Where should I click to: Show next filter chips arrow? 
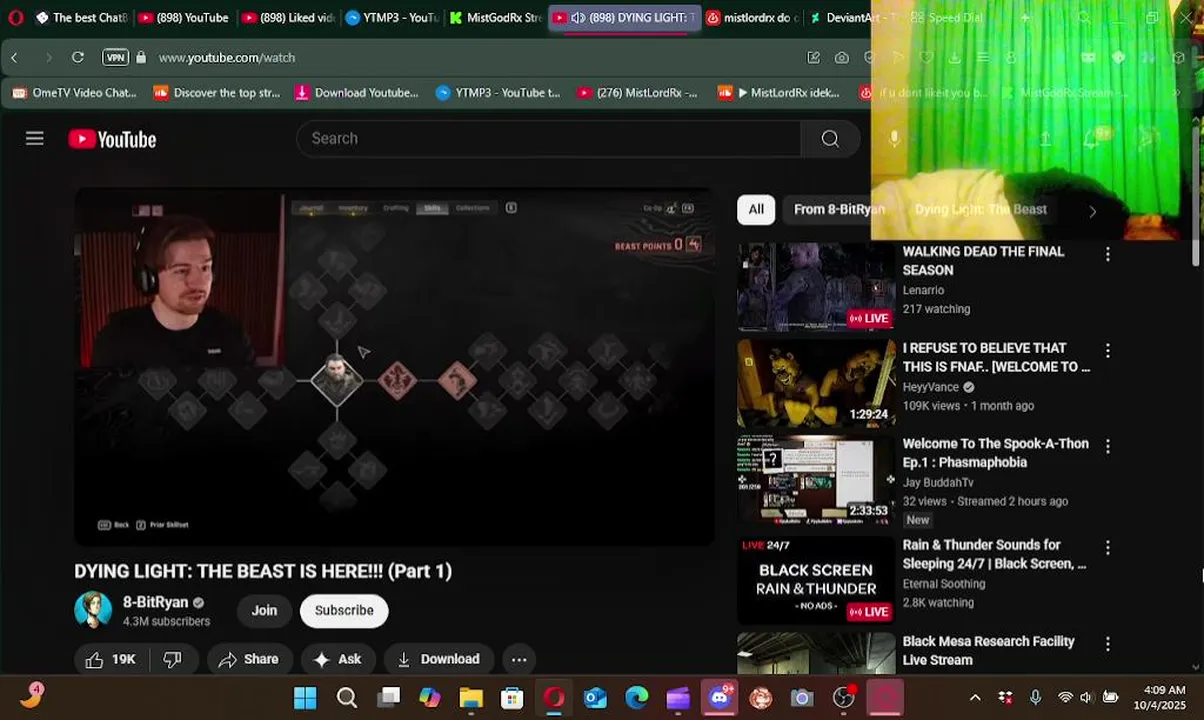[x=1092, y=211]
